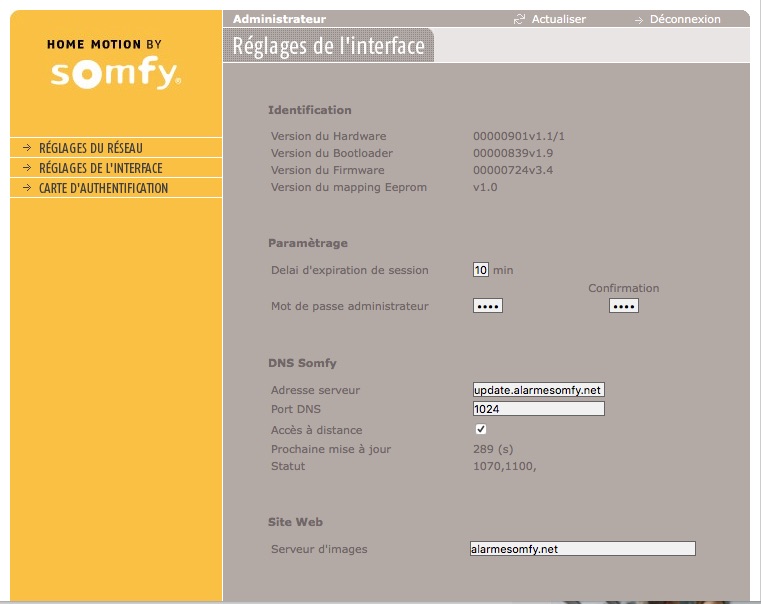Screen dimensions: 761x604
Task: Click the arrow icon beside Déconnexion
Action: [639, 20]
